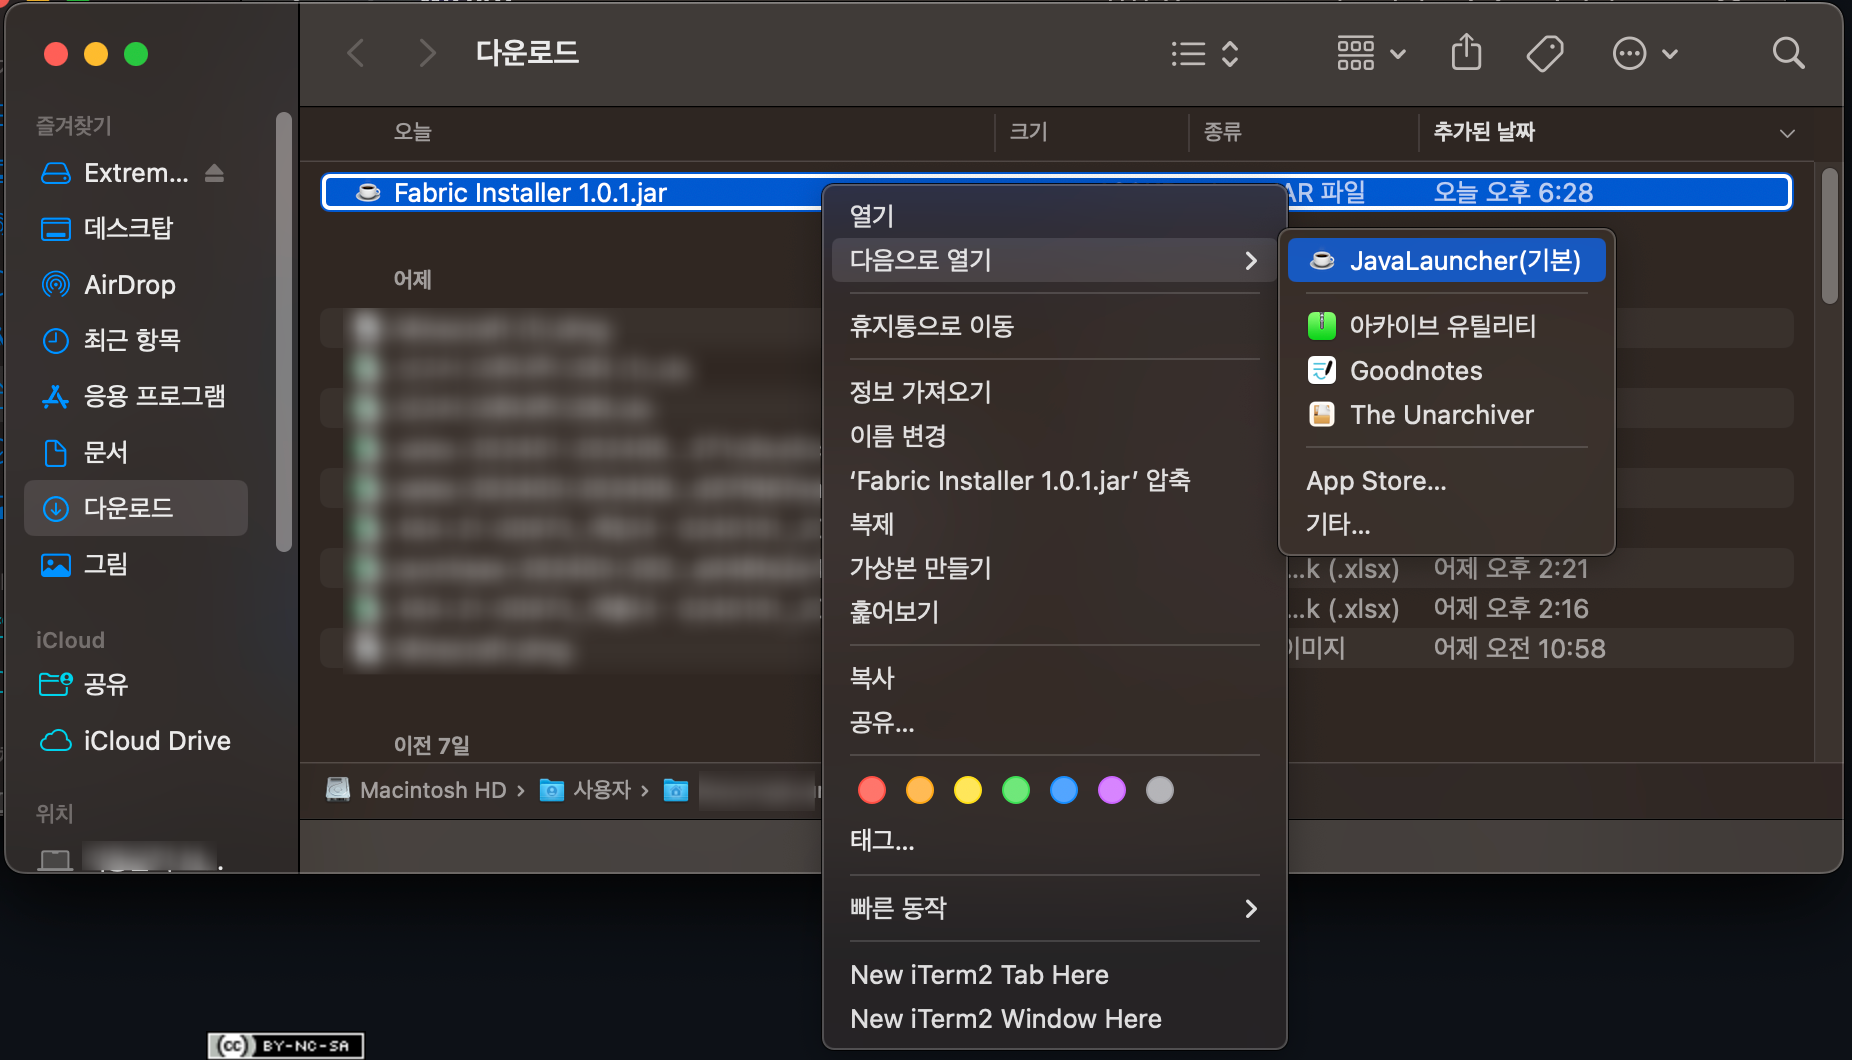Open with Goodnotes
Screen dimensions: 1852x1060
[1447, 371]
